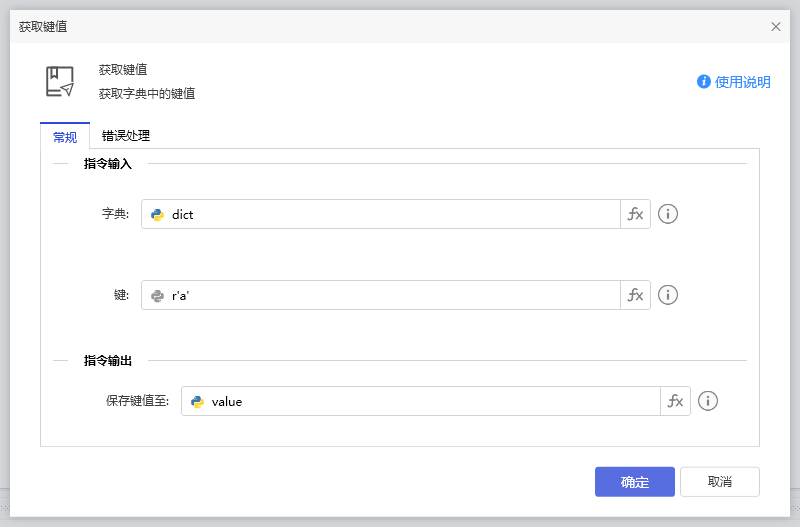This screenshot has height=527, width=800.
Task: Click the 获取键值 book icon
Action: click(x=60, y=81)
